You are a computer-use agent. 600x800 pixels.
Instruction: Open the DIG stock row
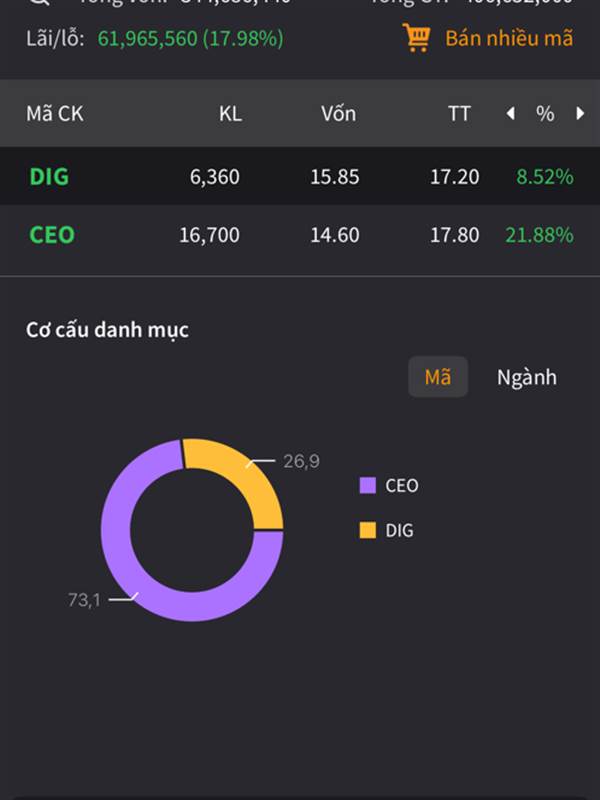(x=50, y=177)
